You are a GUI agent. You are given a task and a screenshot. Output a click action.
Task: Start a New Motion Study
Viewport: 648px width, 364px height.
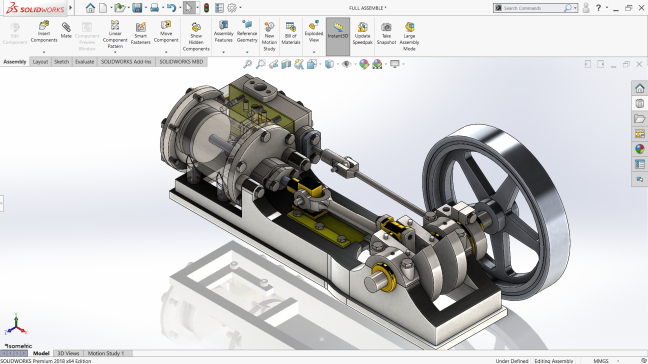coord(269,36)
